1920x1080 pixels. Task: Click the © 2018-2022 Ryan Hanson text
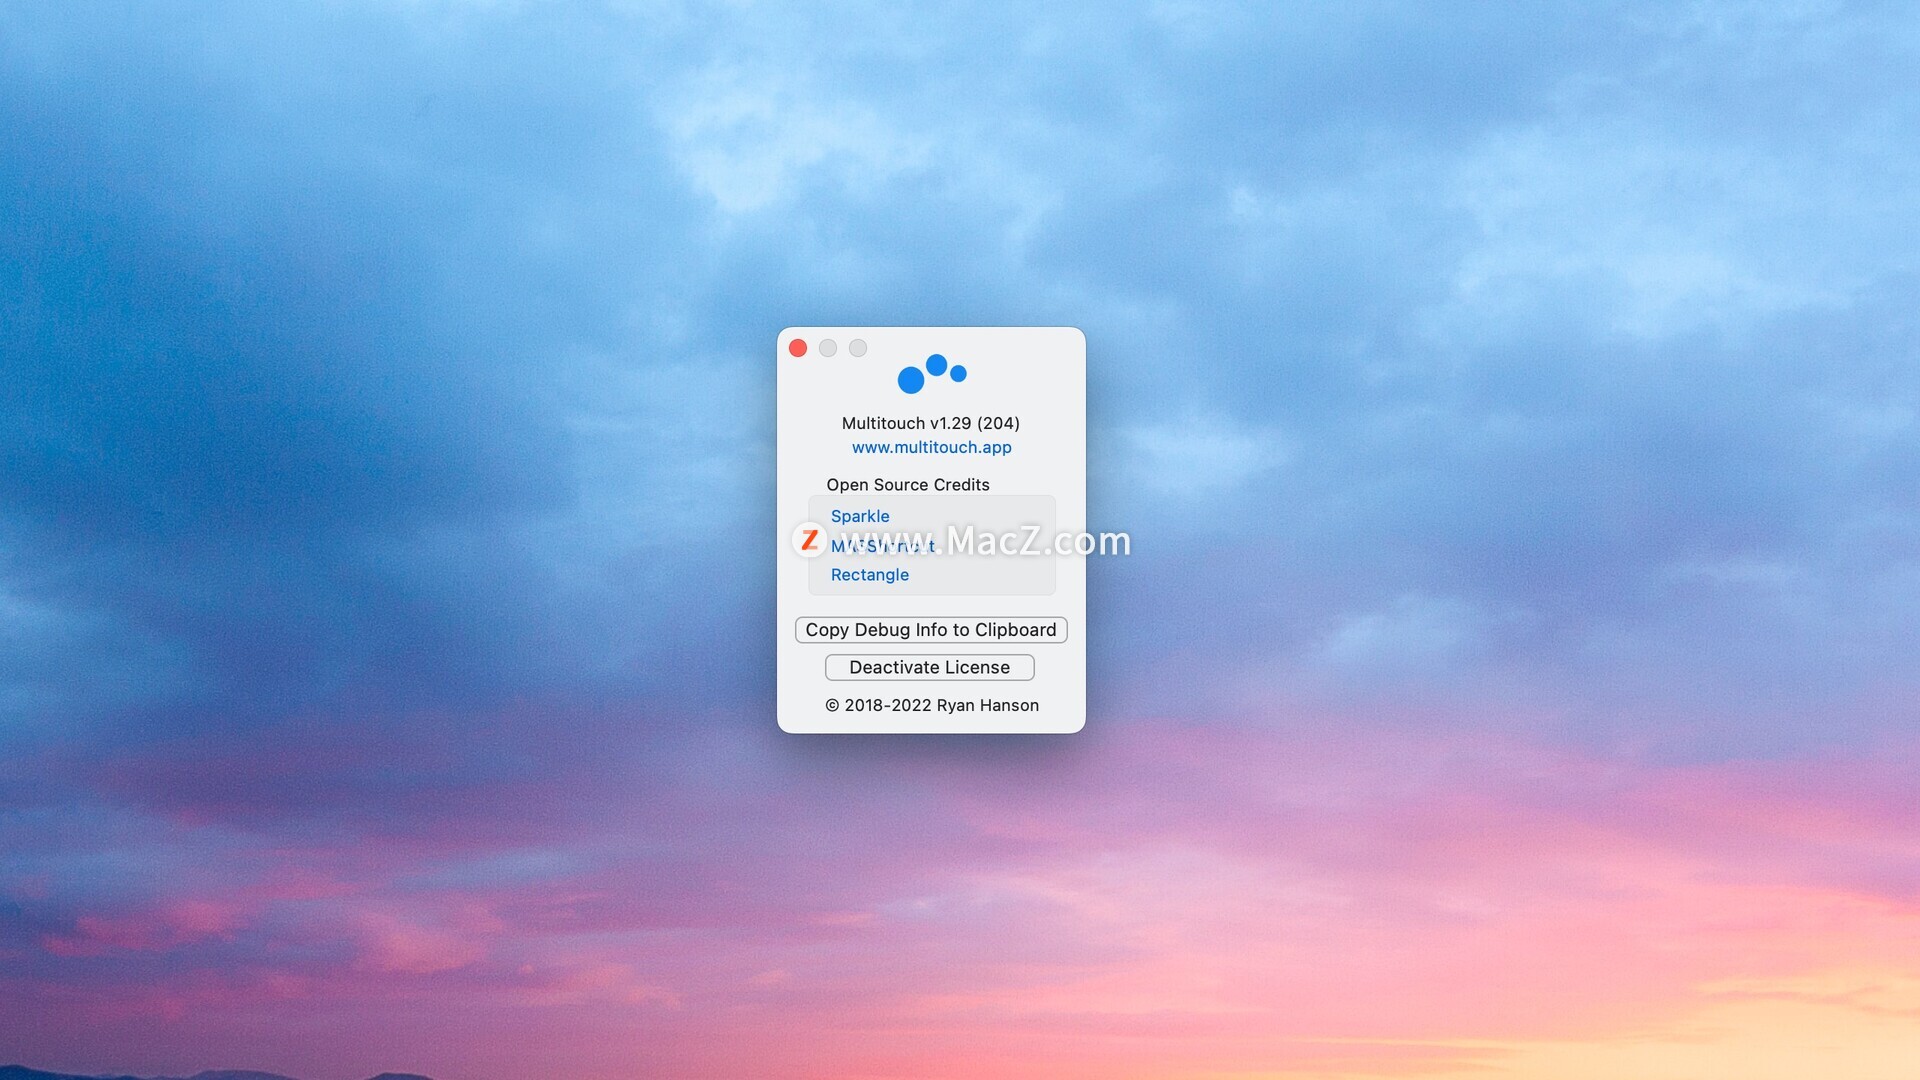point(932,706)
